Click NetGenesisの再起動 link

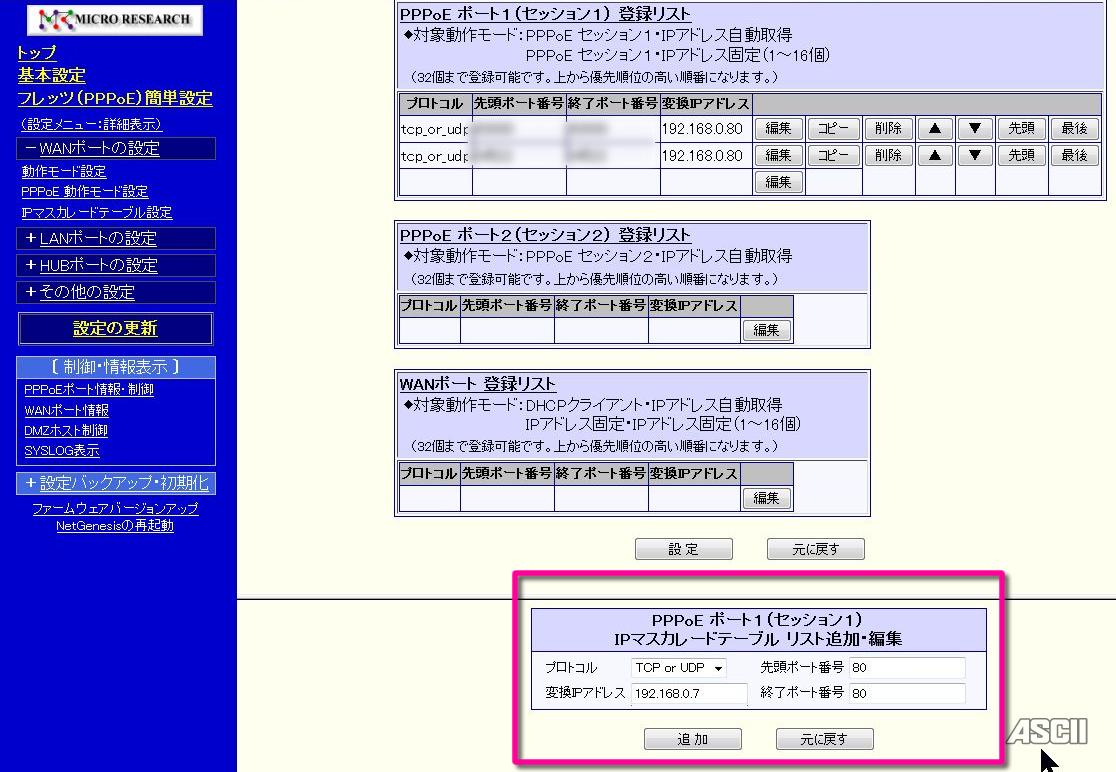click(x=115, y=525)
